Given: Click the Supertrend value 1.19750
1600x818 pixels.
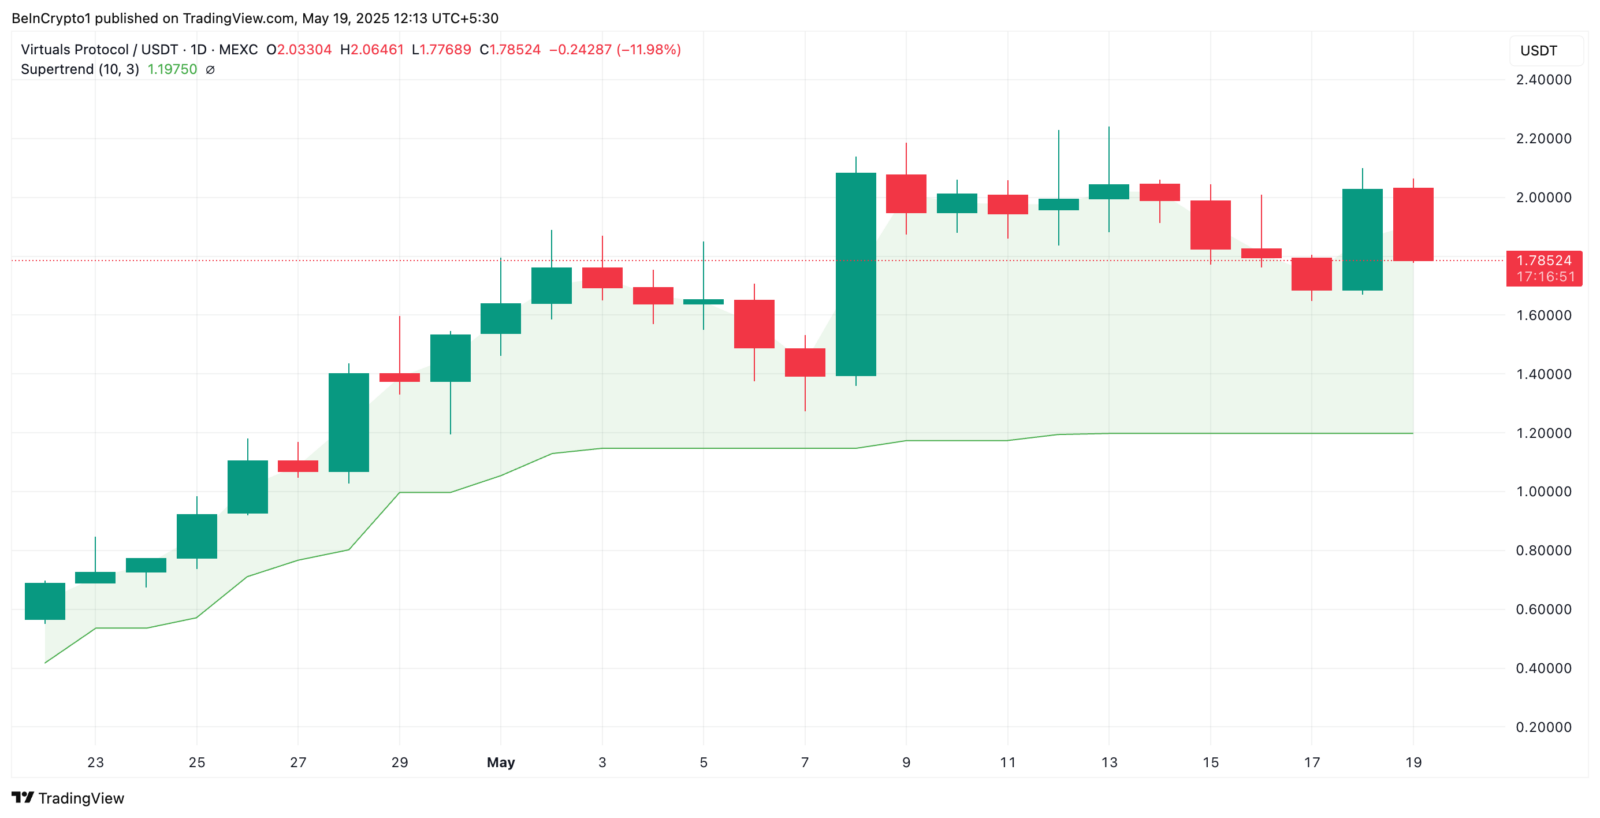Looking at the screenshot, I should click(172, 69).
